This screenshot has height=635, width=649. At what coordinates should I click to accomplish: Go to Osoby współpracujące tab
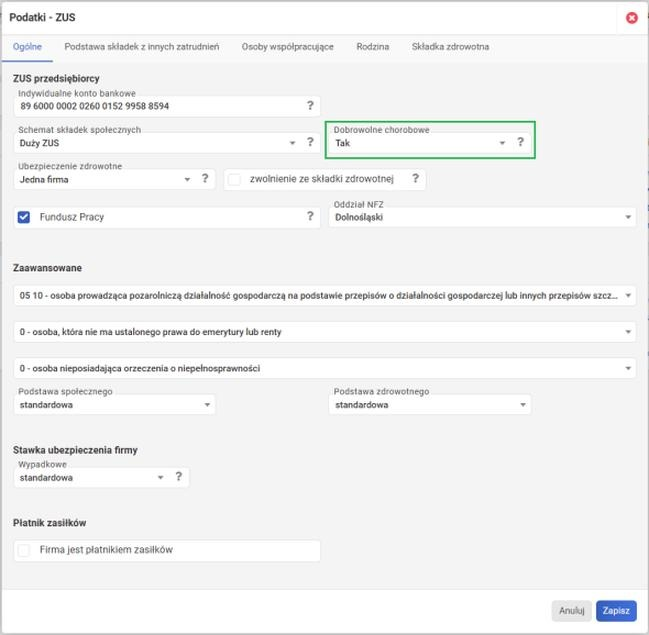(288, 47)
